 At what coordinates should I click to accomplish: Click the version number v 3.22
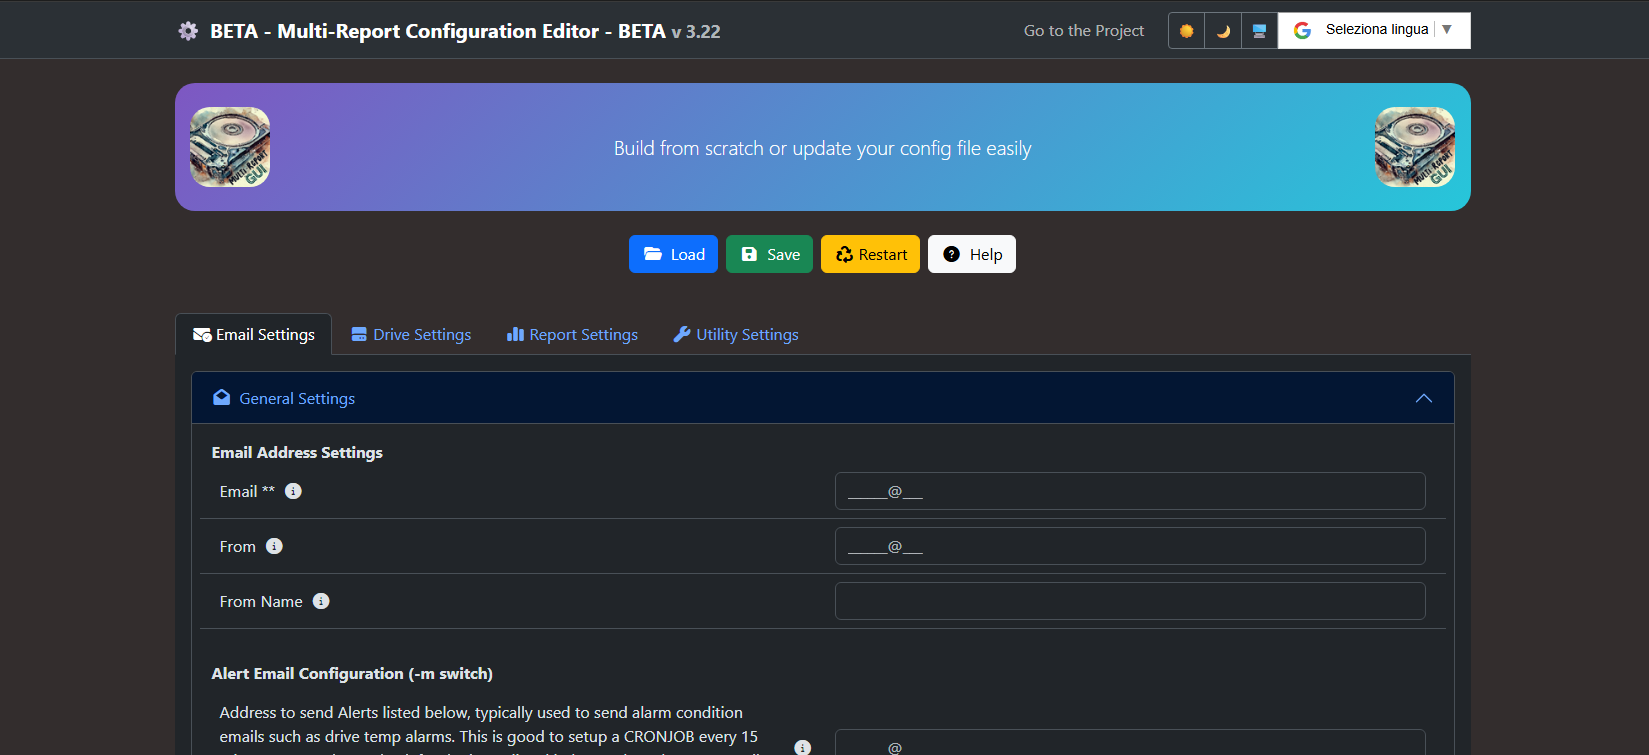(x=696, y=31)
